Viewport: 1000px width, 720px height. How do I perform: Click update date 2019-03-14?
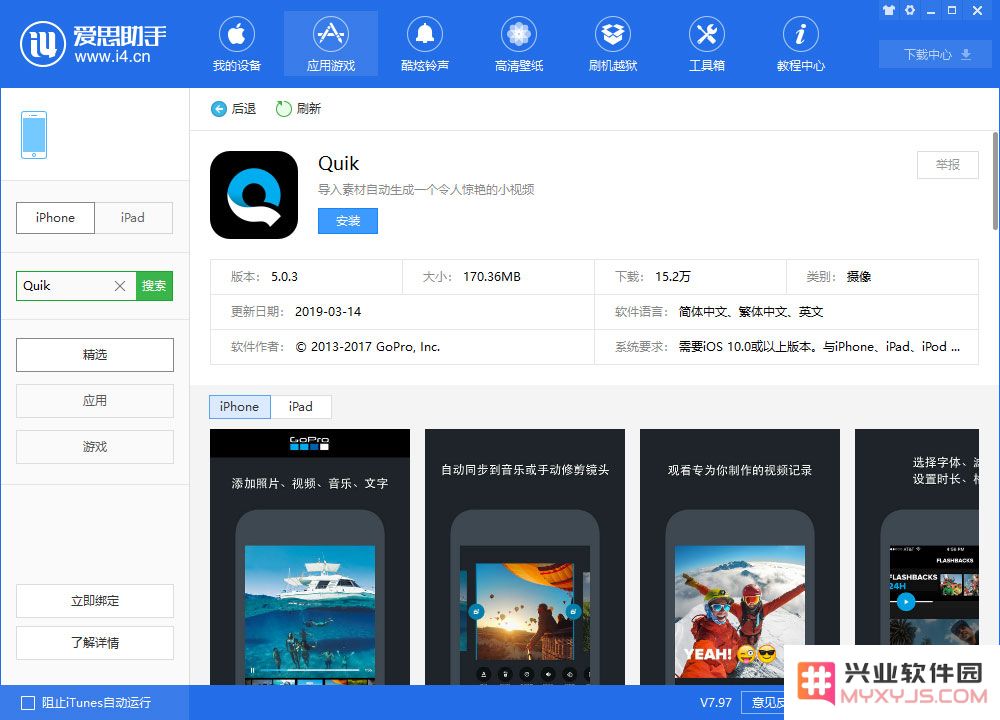coord(328,312)
